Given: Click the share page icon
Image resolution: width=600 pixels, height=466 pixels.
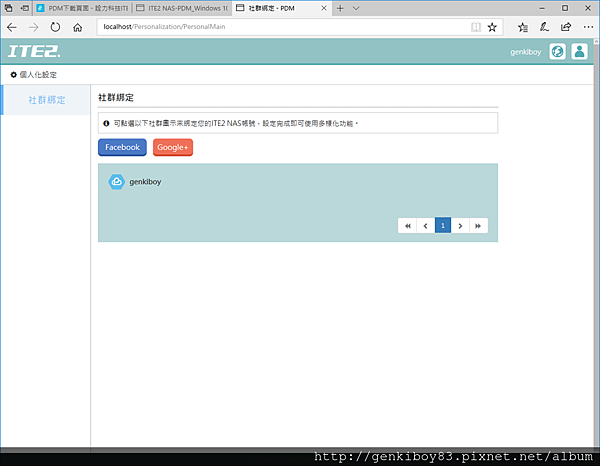Looking at the screenshot, I should (x=566, y=27).
